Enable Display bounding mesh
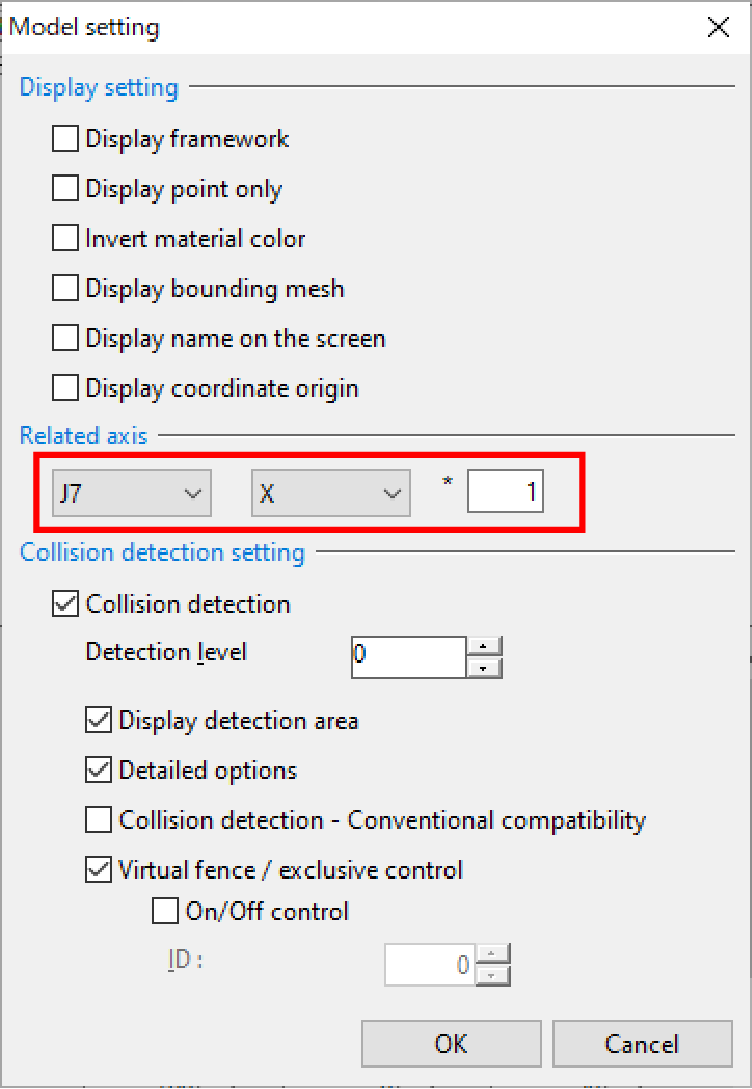 pos(66,289)
